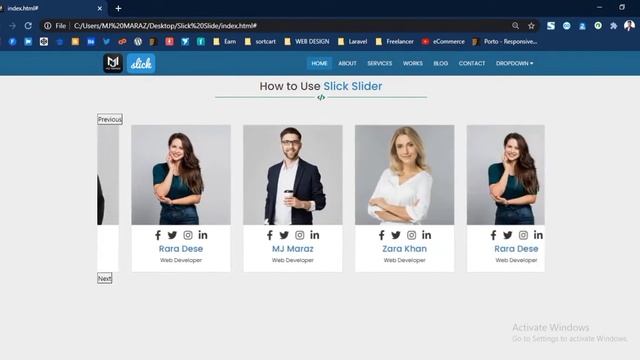Open Twitter icon under MJ Maraz

284,235
